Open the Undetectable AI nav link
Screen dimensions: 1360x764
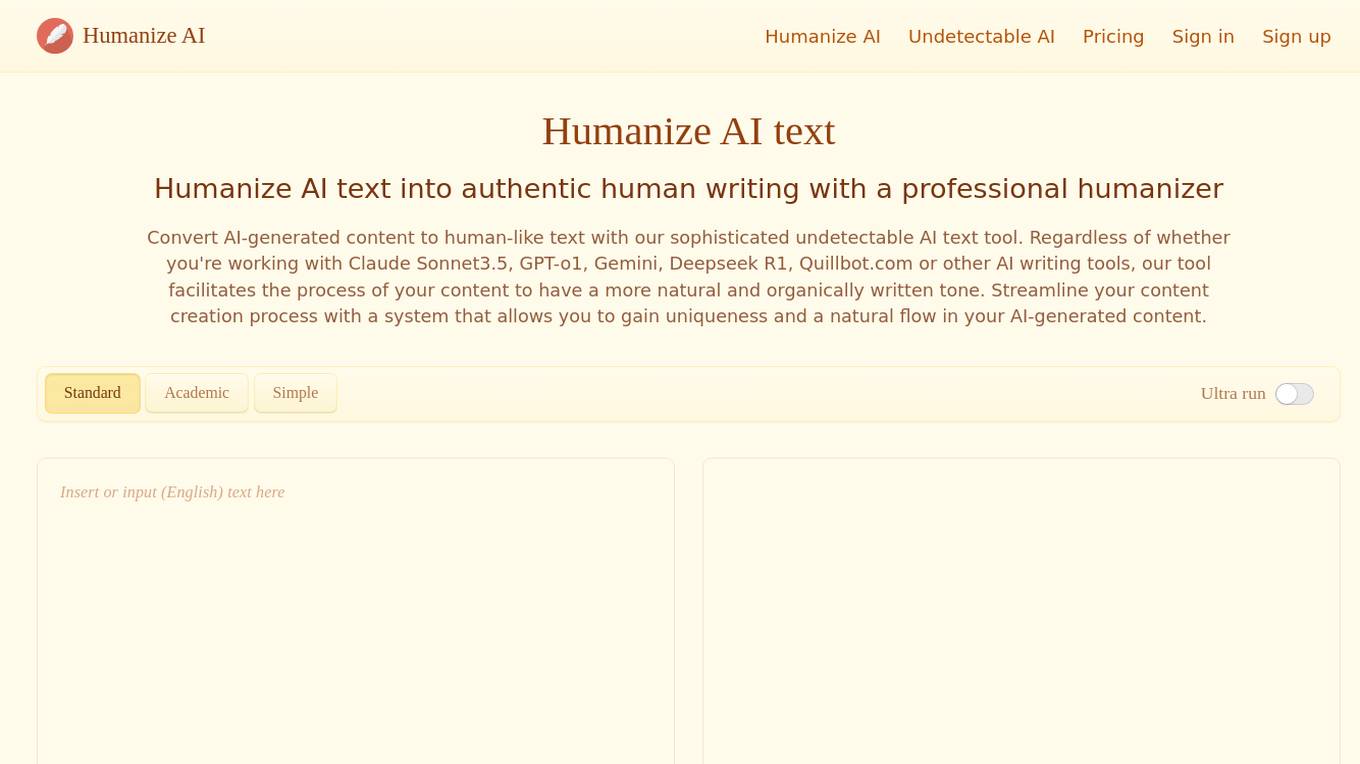click(x=981, y=37)
